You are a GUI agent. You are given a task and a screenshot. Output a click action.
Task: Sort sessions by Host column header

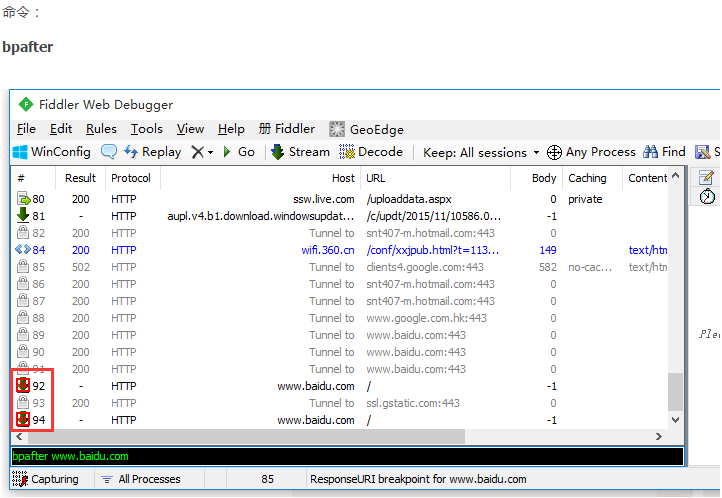(261, 178)
